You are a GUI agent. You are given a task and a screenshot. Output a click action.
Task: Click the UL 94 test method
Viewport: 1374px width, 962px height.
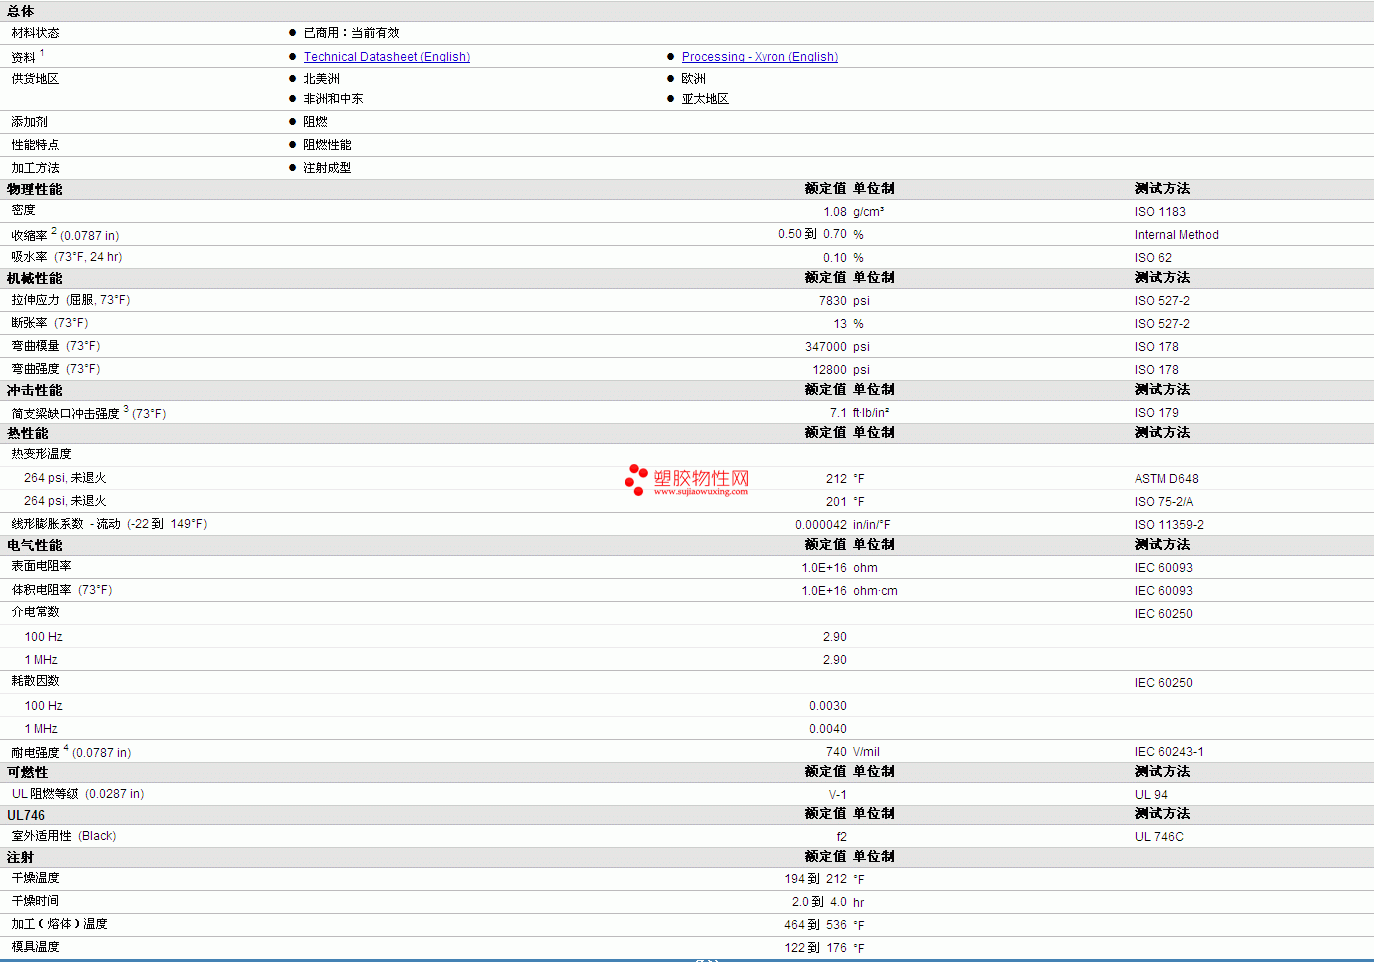1151,795
